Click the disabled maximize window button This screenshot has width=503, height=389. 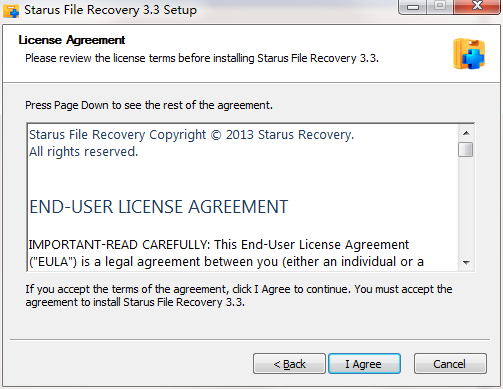pos(440,7)
